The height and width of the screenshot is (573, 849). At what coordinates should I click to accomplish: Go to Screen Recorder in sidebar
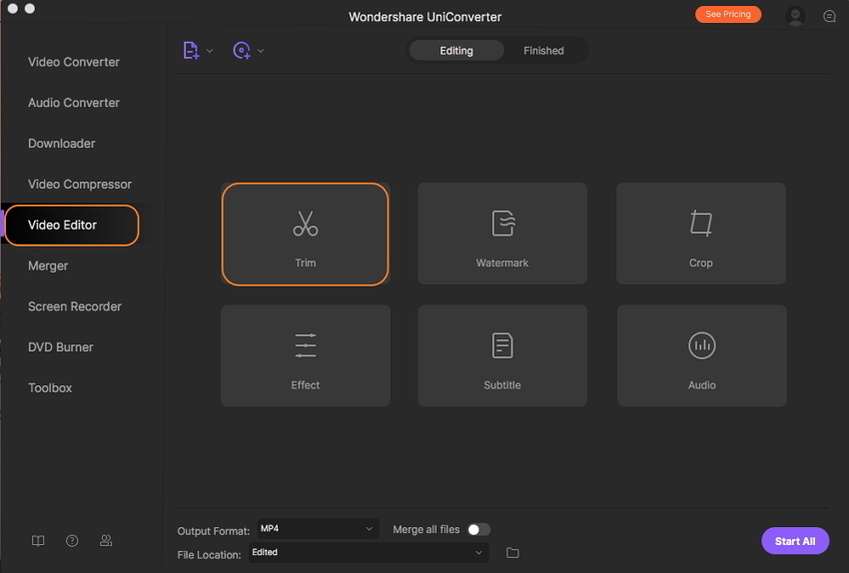(x=75, y=307)
